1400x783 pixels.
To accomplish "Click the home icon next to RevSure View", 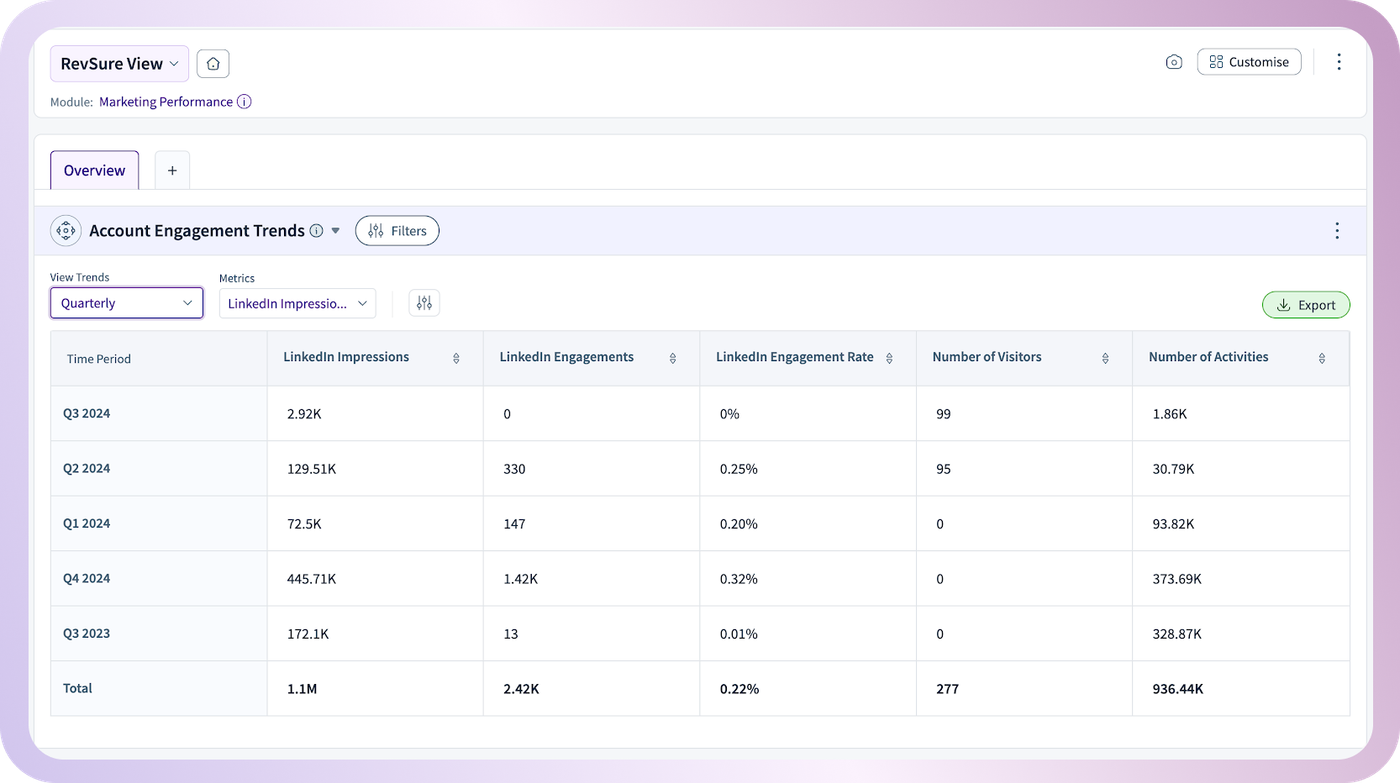I will click(213, 63).
